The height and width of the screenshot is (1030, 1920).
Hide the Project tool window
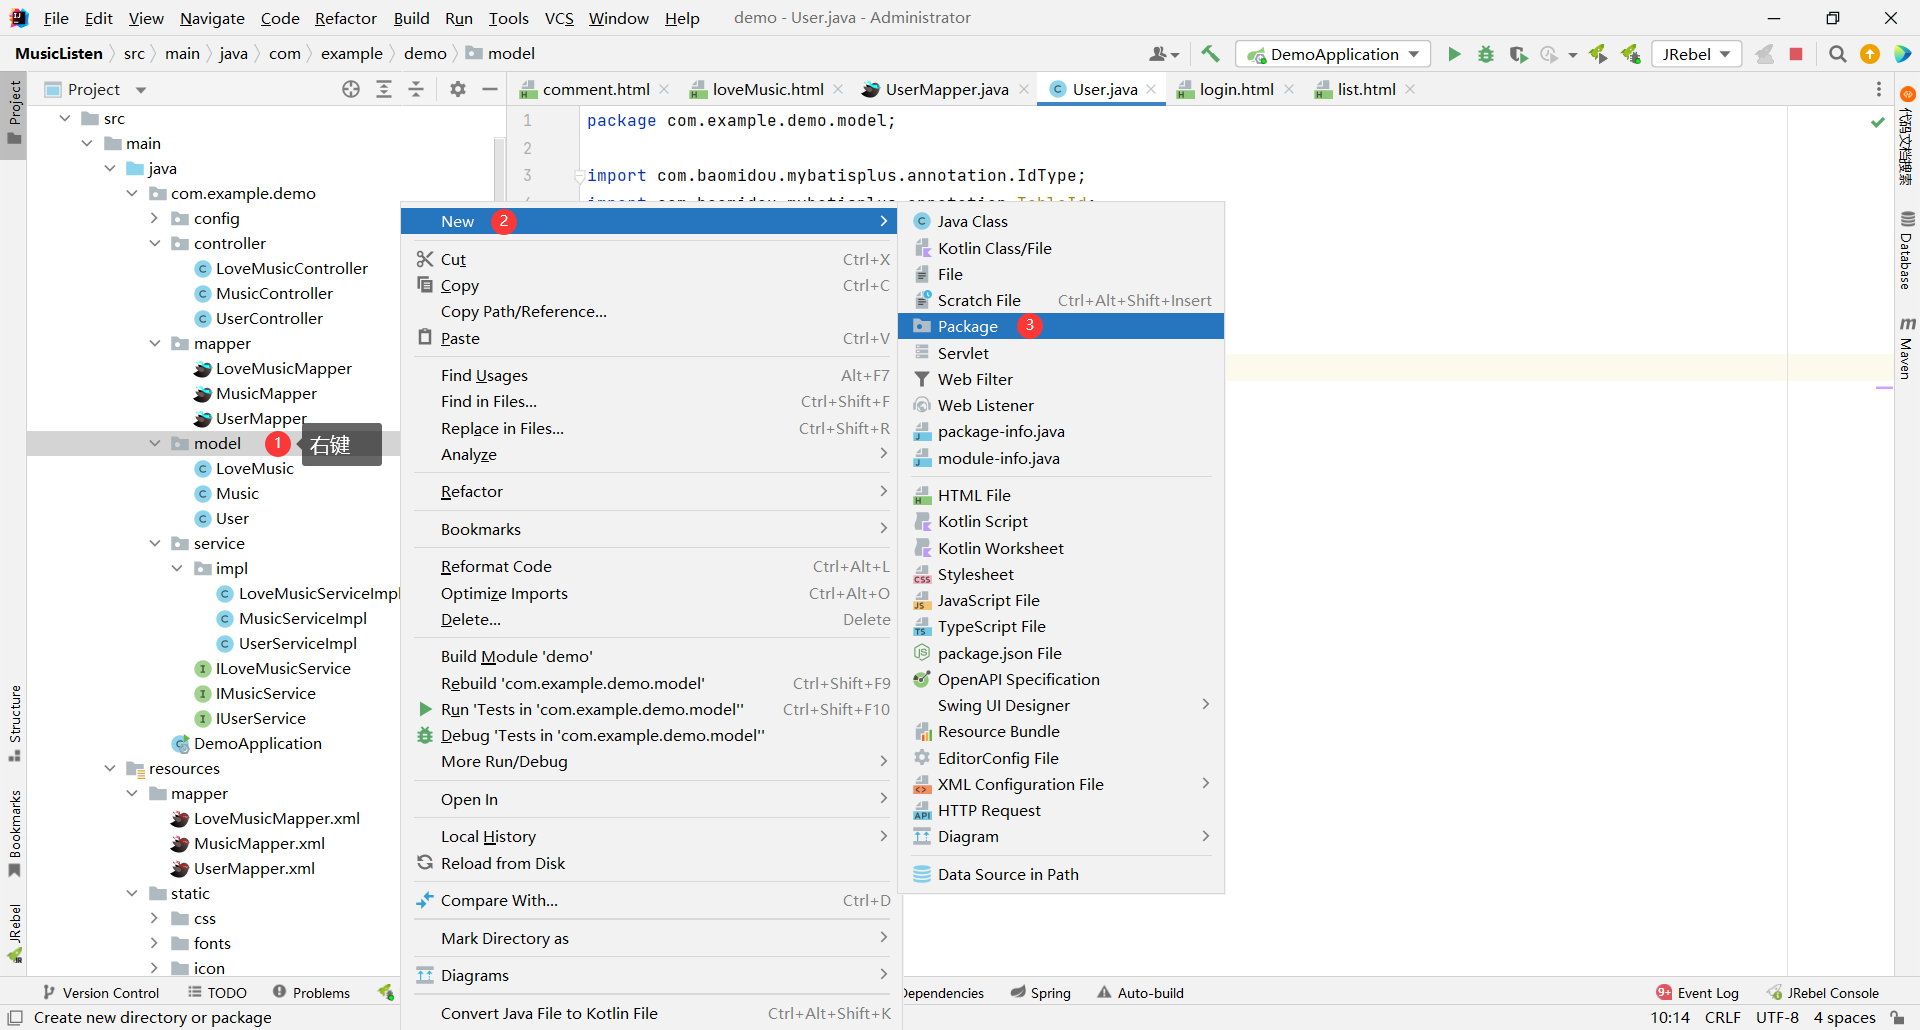click(x=490, y=89)
